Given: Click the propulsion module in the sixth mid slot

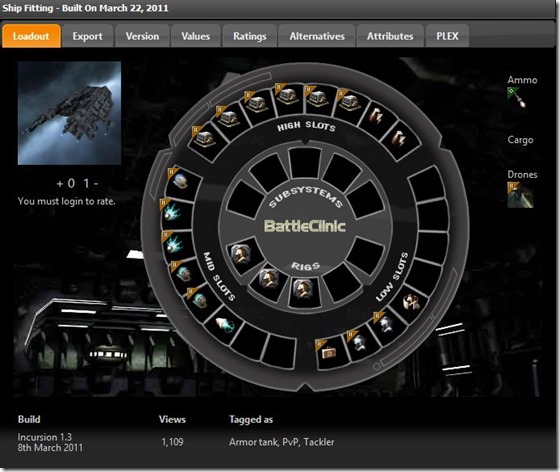Looking at the screenshot, I should click(225, 325).
